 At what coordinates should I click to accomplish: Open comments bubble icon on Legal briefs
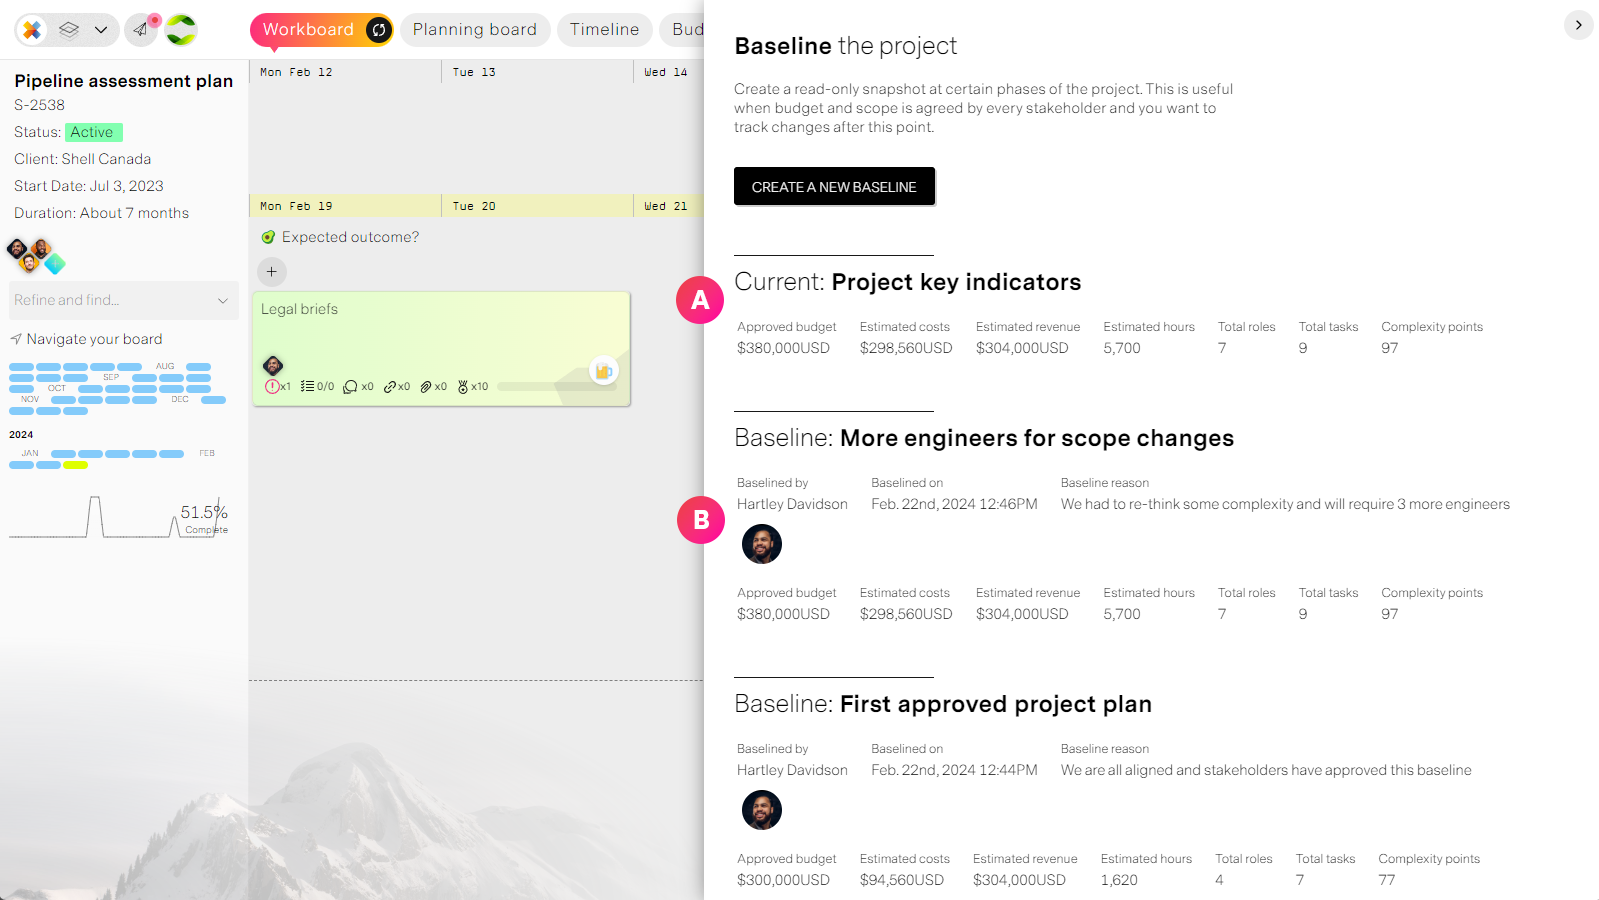tap(350, 387)
